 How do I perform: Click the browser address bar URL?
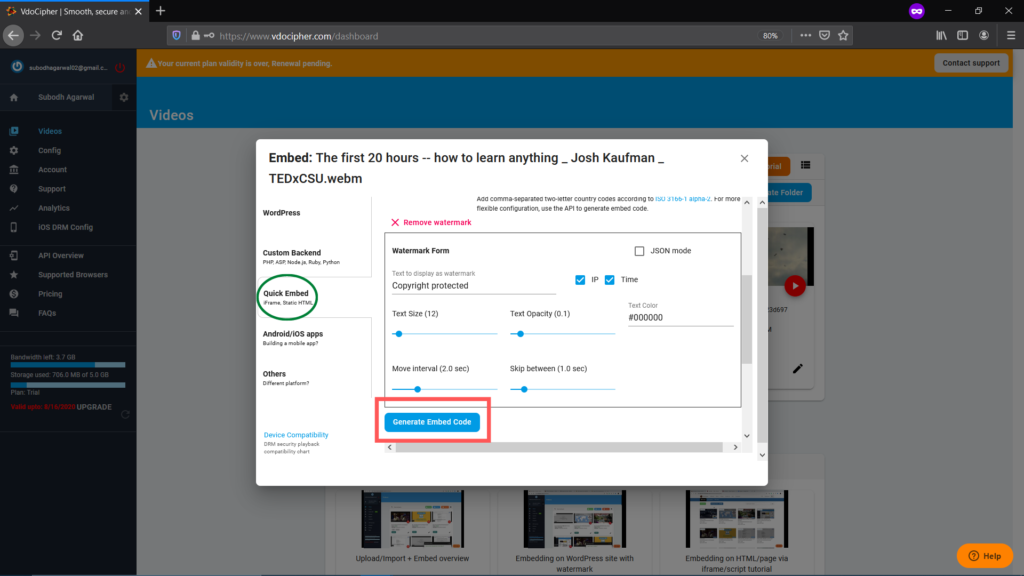click(298, 36)
